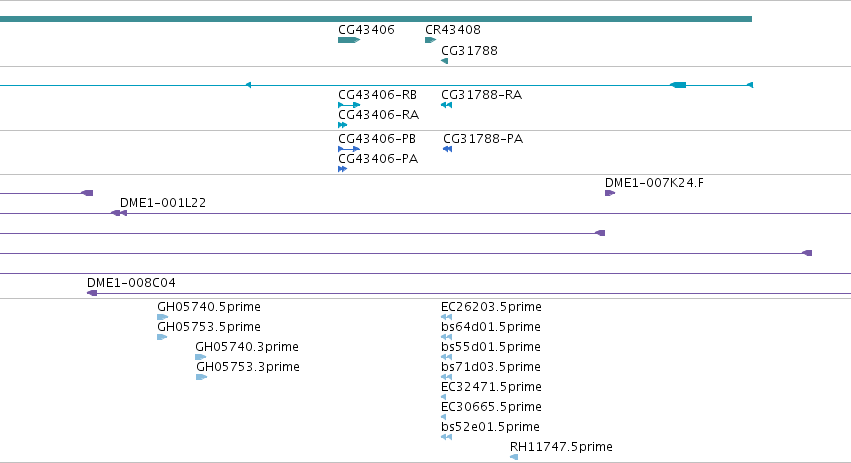Select transcript label CG43406-RA

point(378,115)
